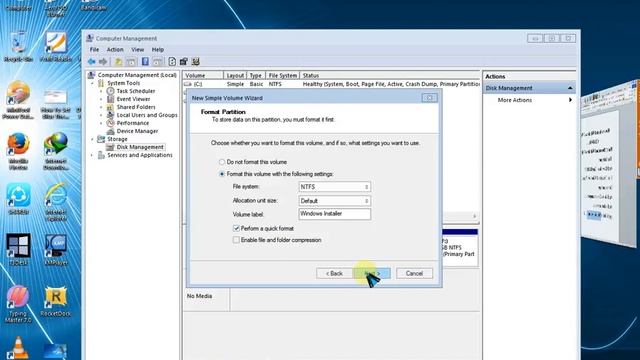
Task: Expand Local Users and Groups node
Action: coord(102,115)
